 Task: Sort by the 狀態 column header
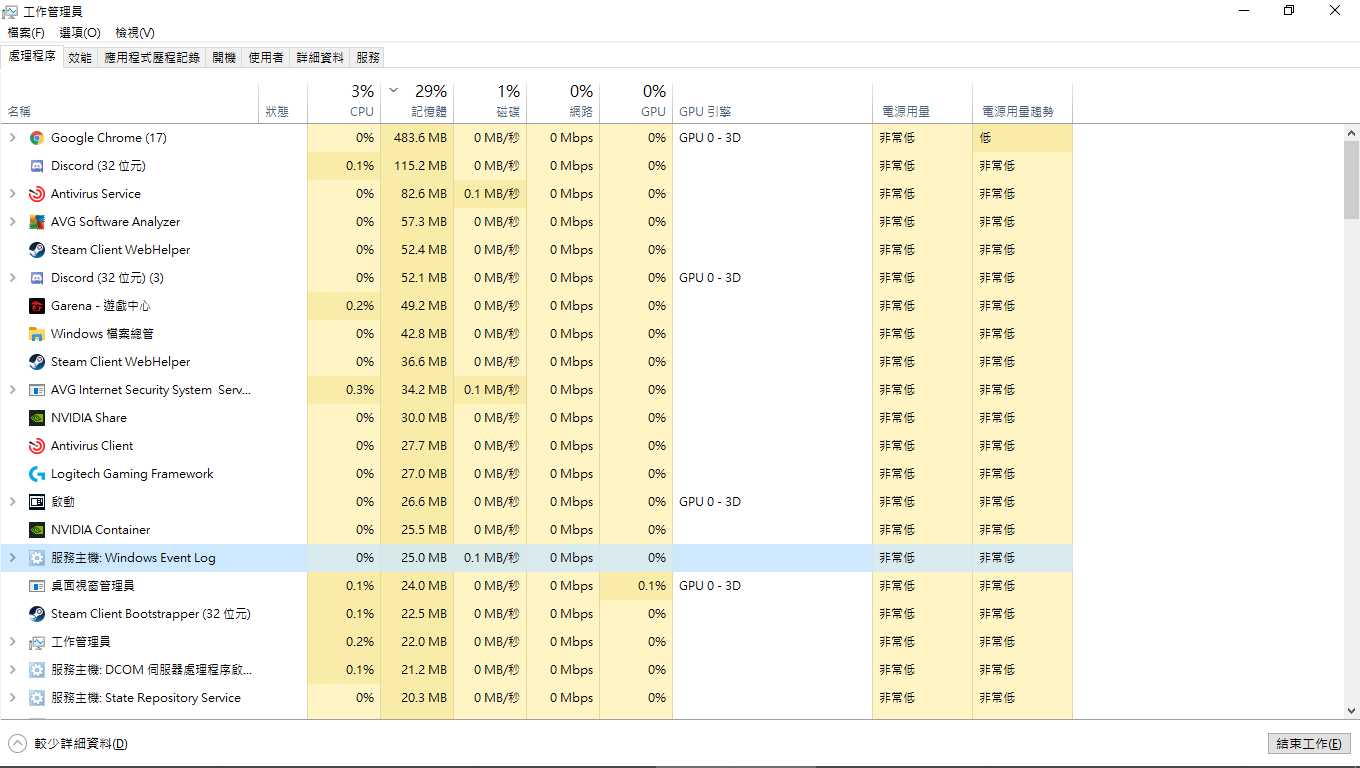point(283,102)
